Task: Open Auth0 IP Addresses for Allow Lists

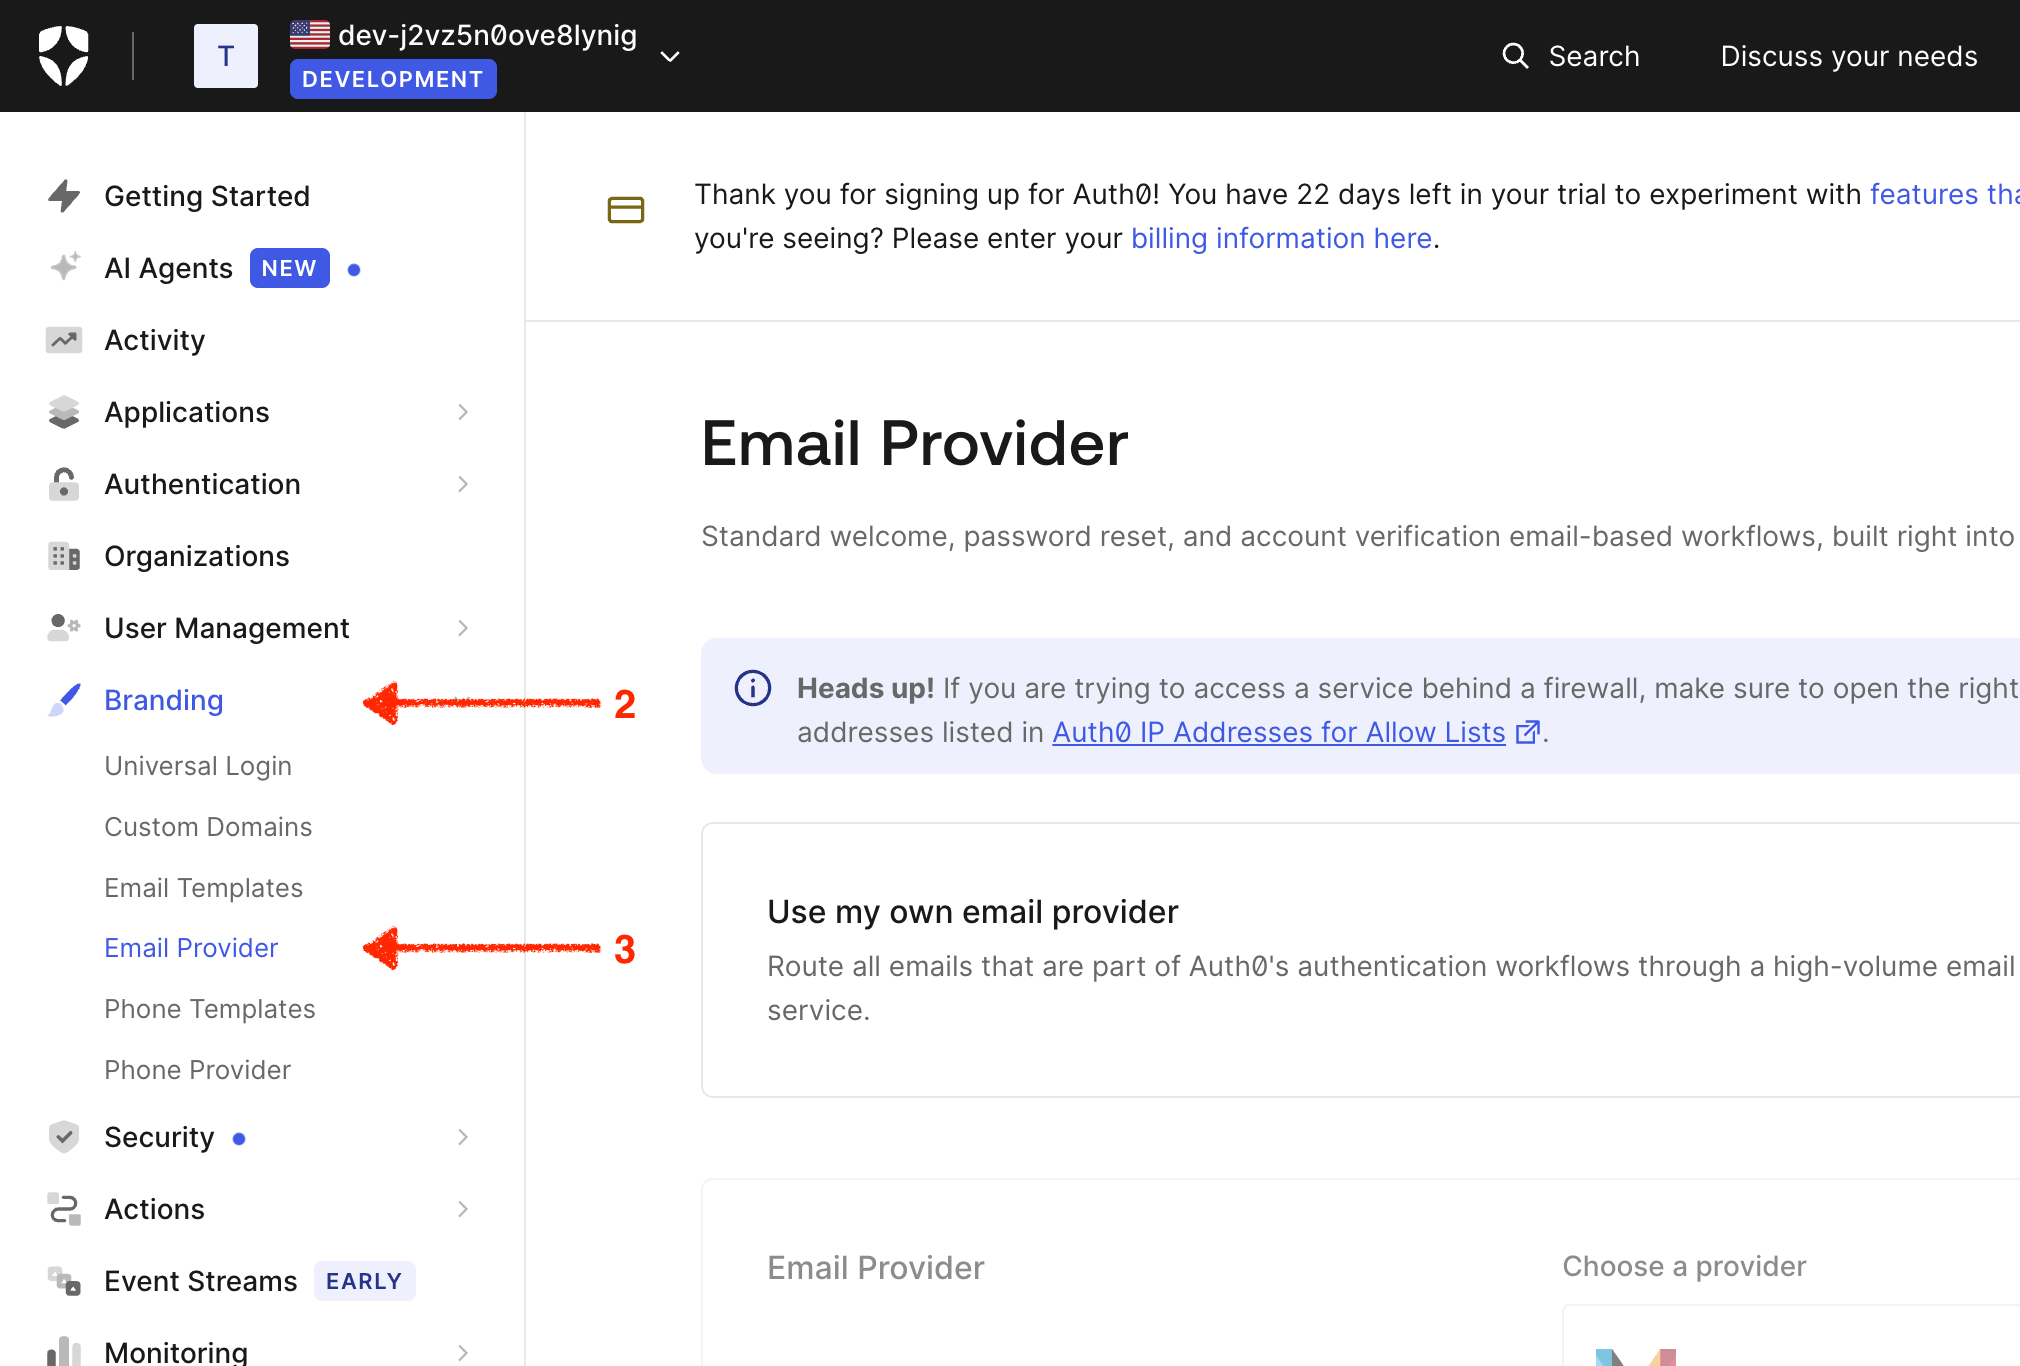Action: 1278,732
